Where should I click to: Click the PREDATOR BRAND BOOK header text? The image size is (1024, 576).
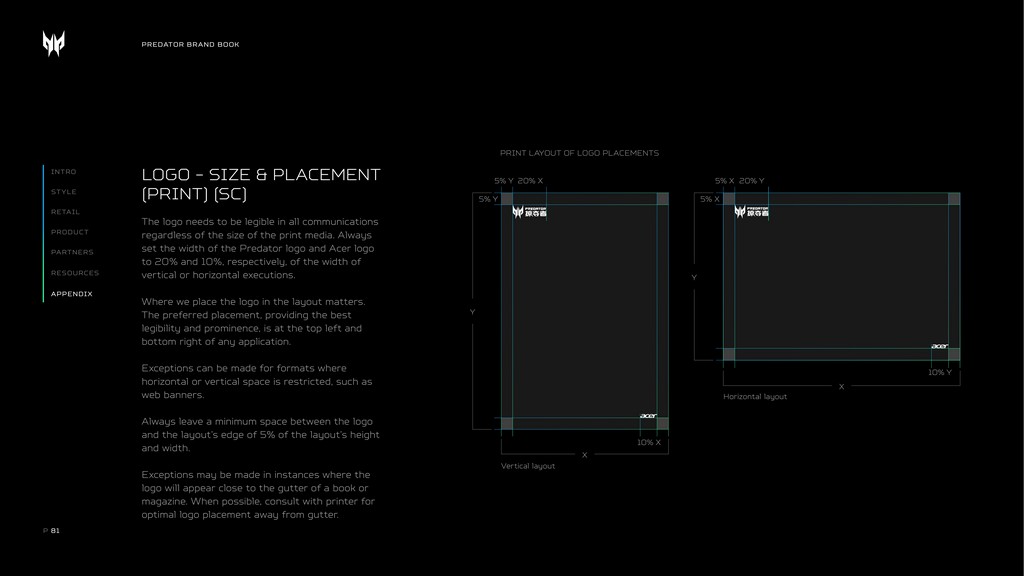point(190,45)
